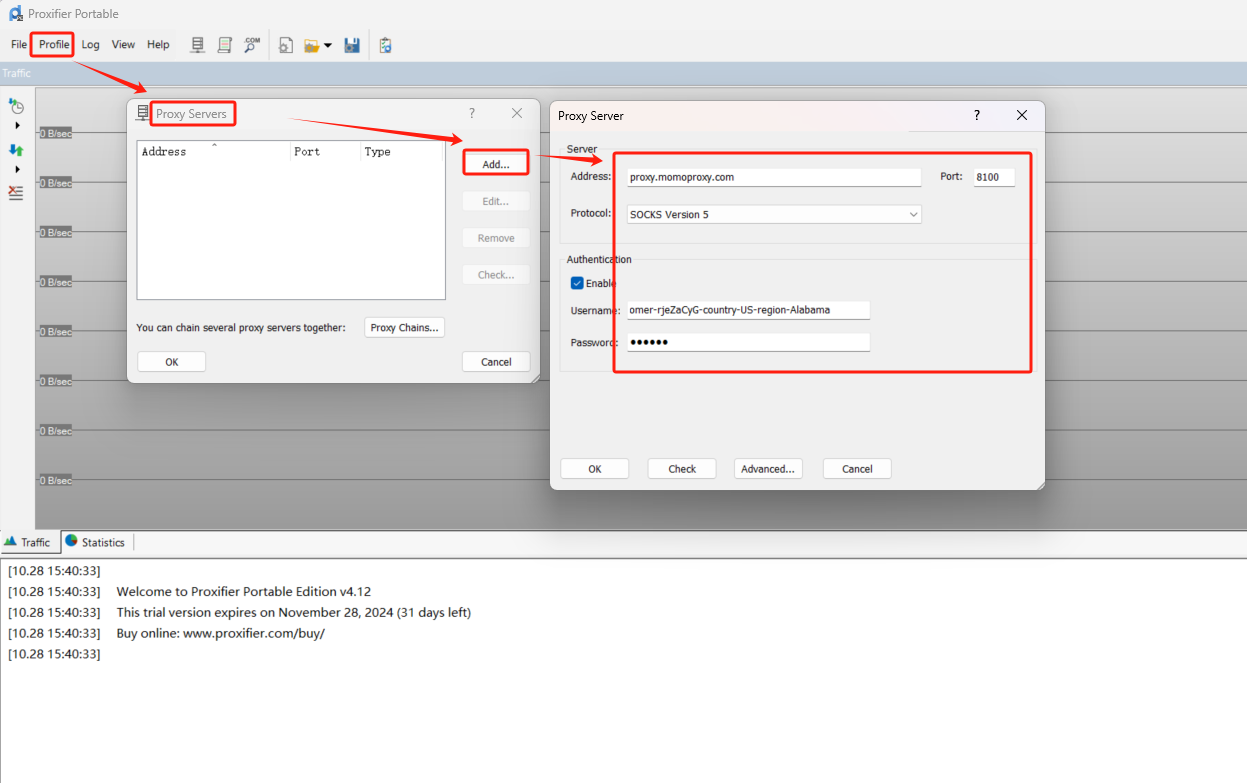
Task: Click the red X clear list icon
Action: (16, 193)
